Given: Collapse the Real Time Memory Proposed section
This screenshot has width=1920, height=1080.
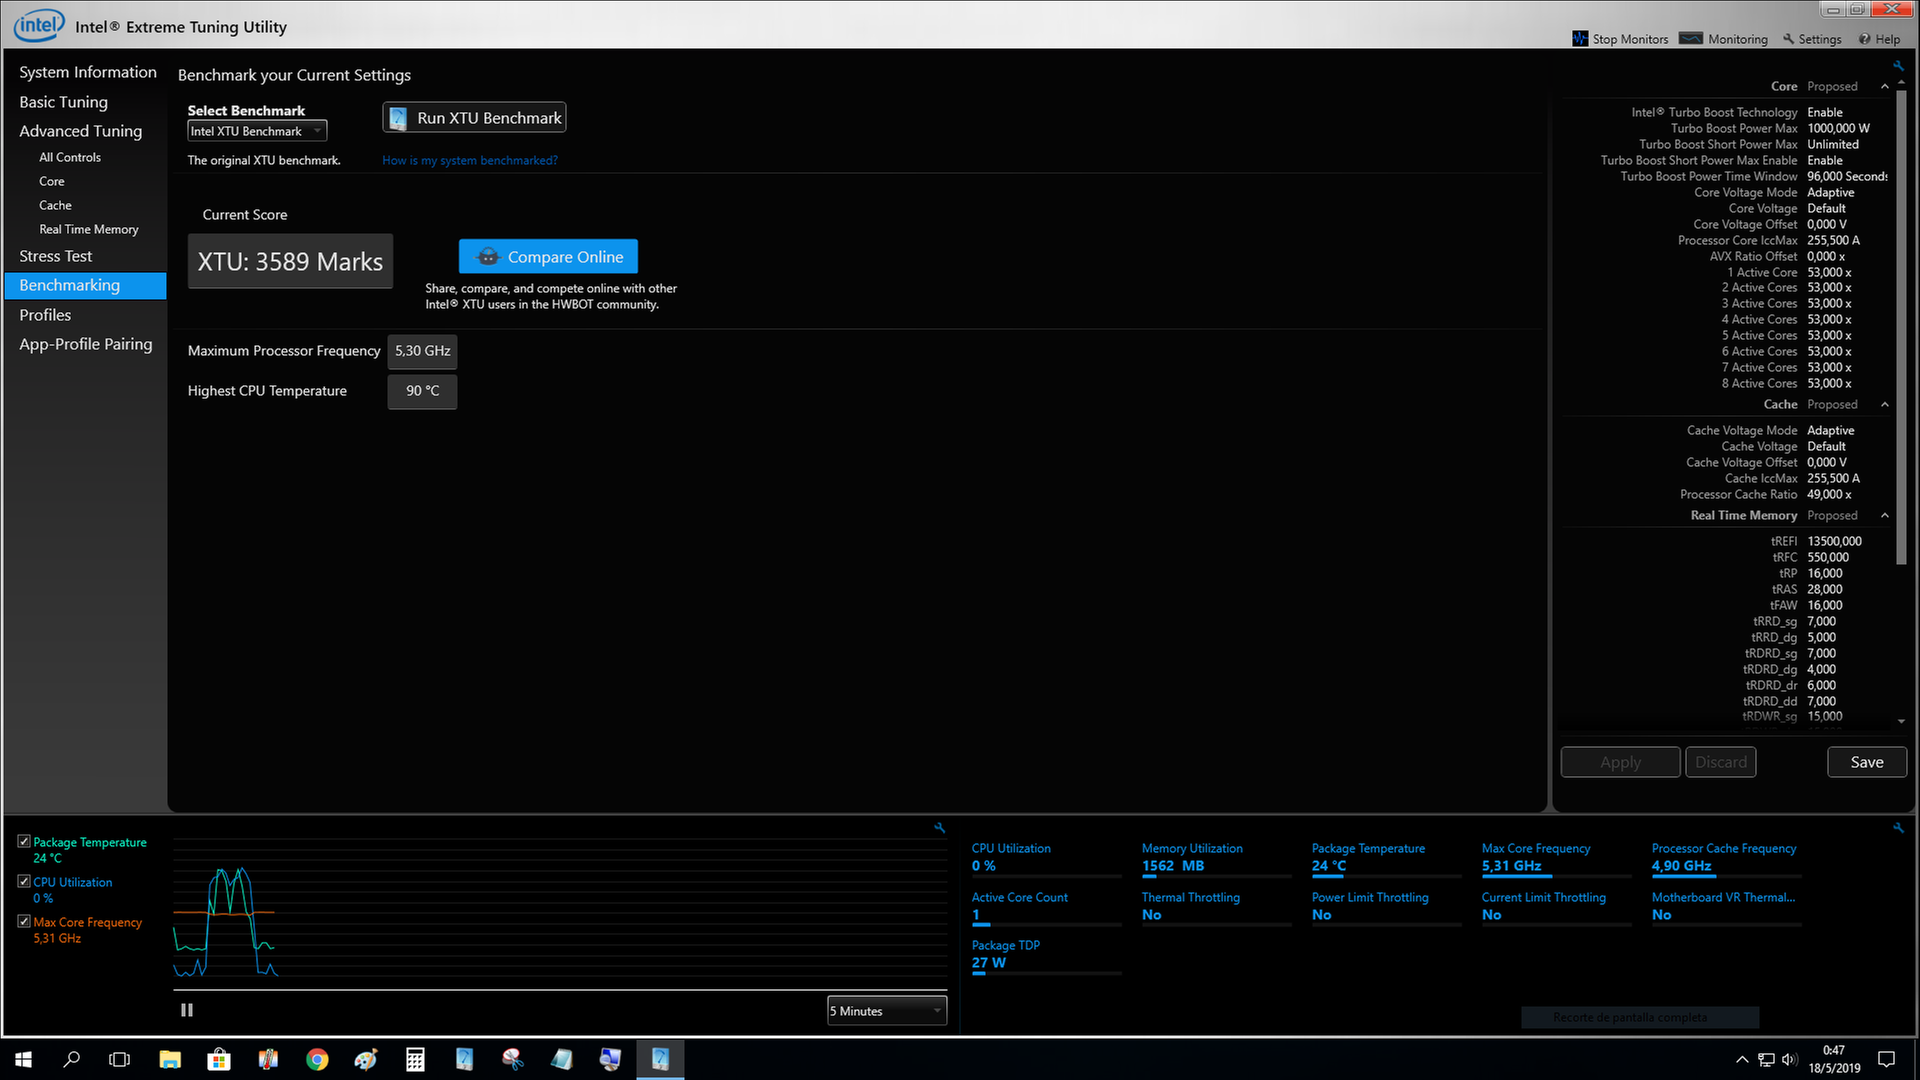Looking at the screenshot, I should click(1885, 515).
